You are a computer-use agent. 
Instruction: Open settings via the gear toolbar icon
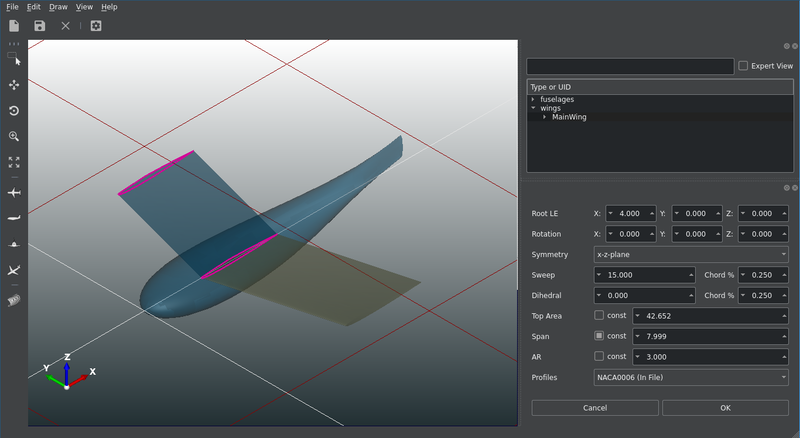click(96, 26)
